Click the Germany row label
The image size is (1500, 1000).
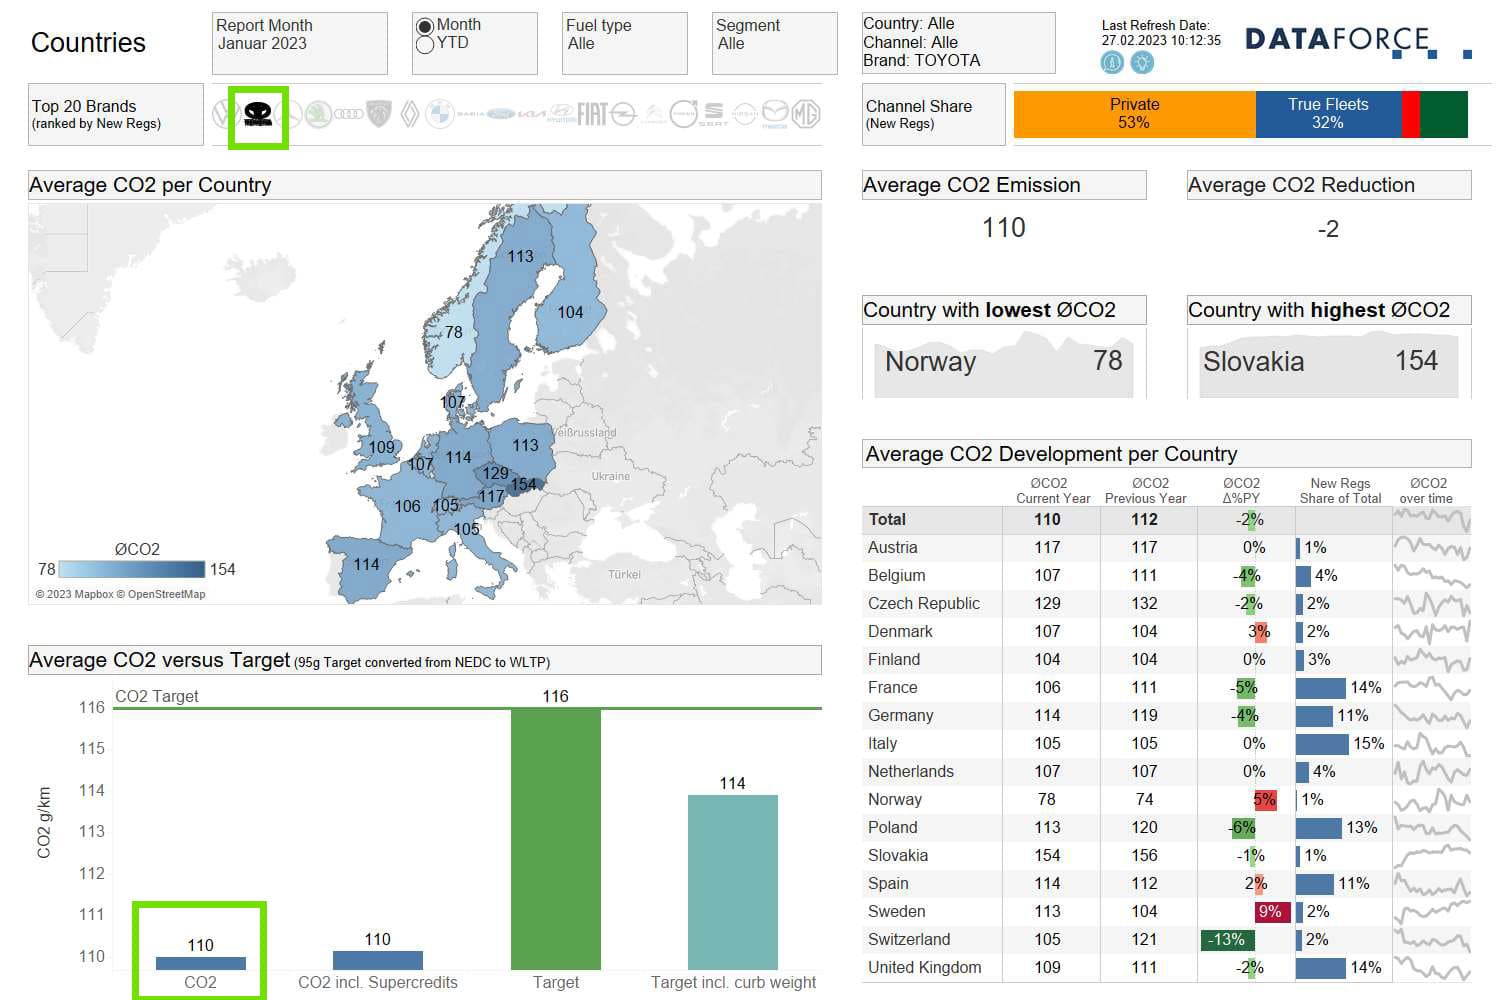pyautogui.click(x=901, y=715)
